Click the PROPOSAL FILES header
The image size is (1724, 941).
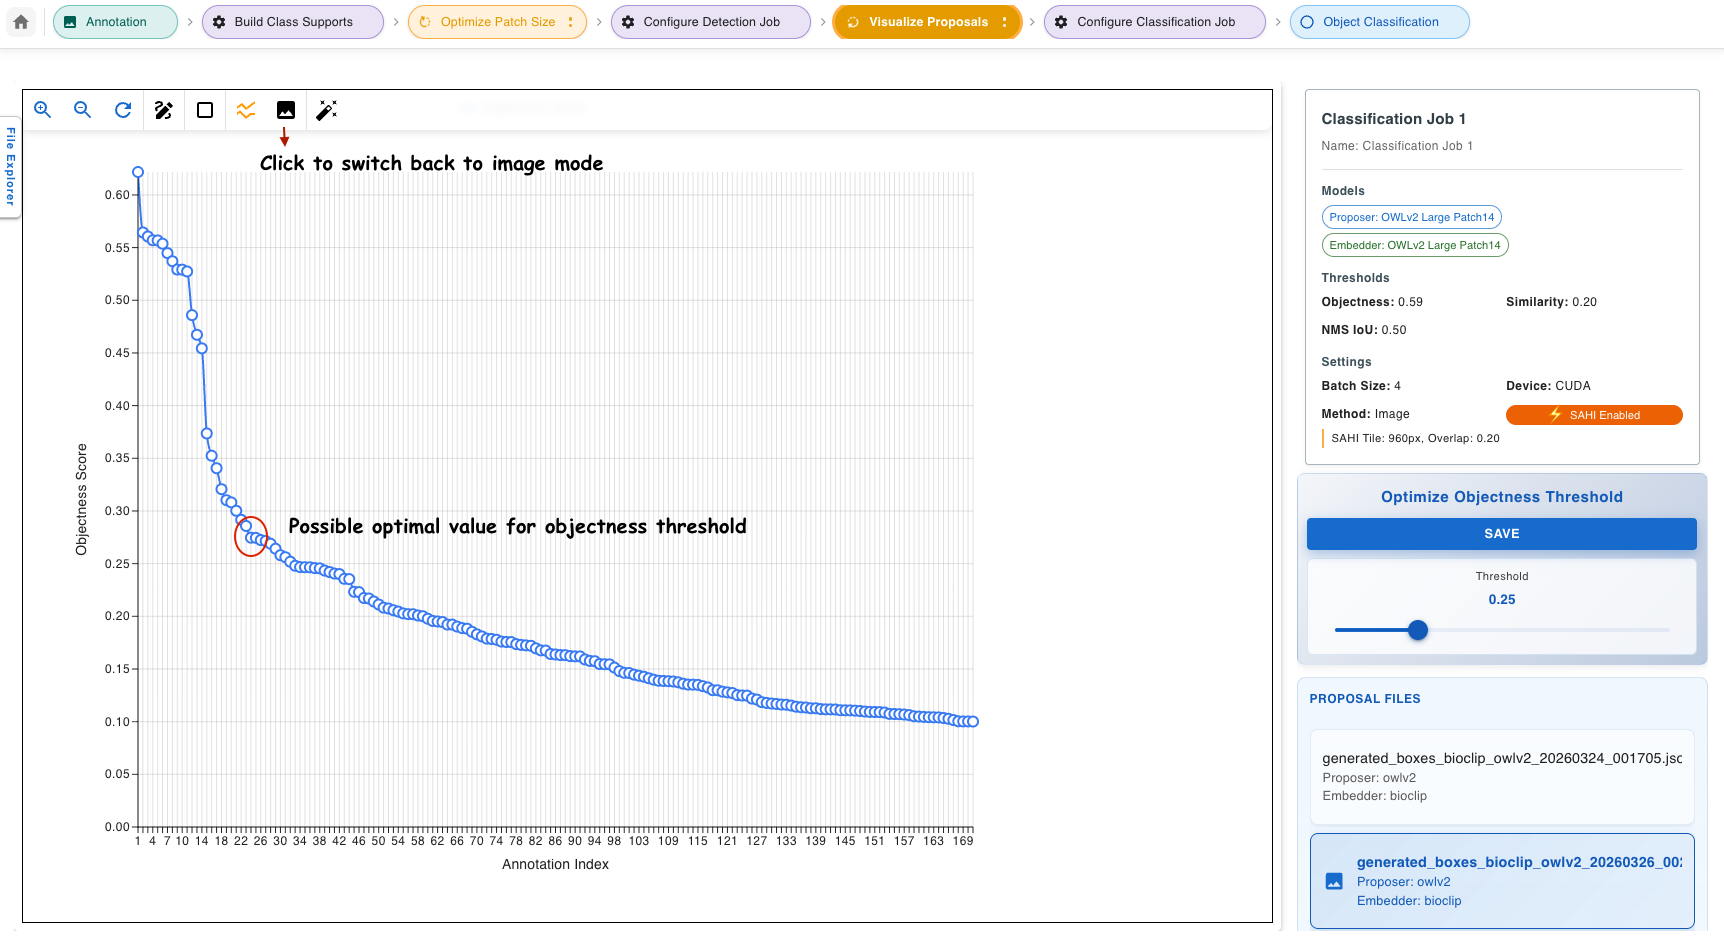pyautogui.click(x=1364, y=699)
